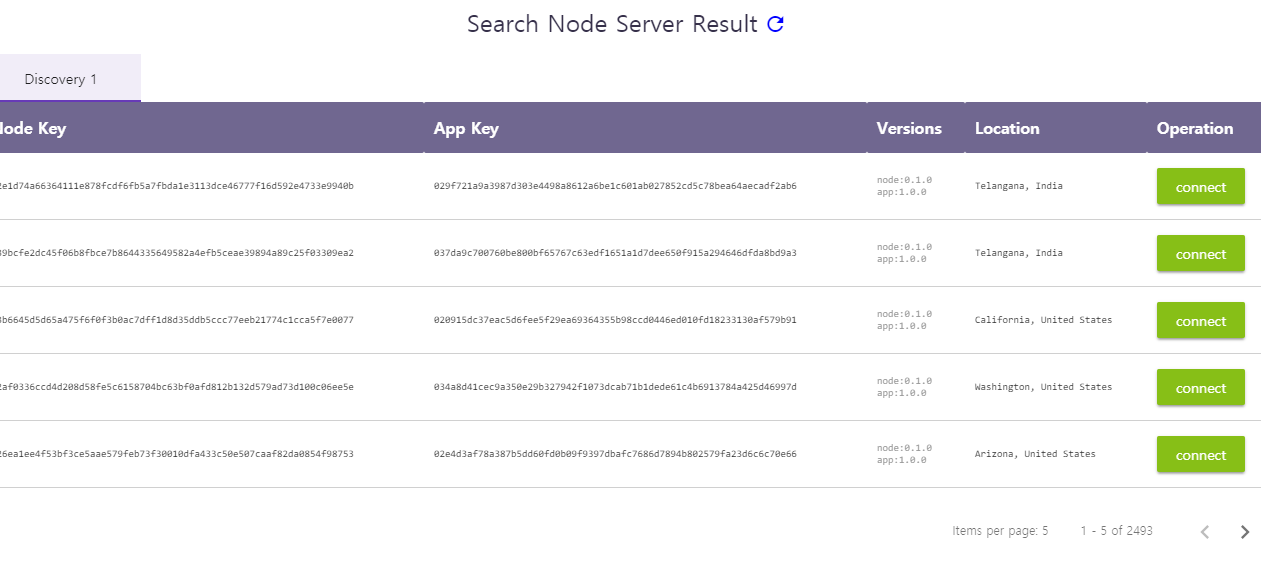Connect to the second Telangana, India node

coord(1200,254)
